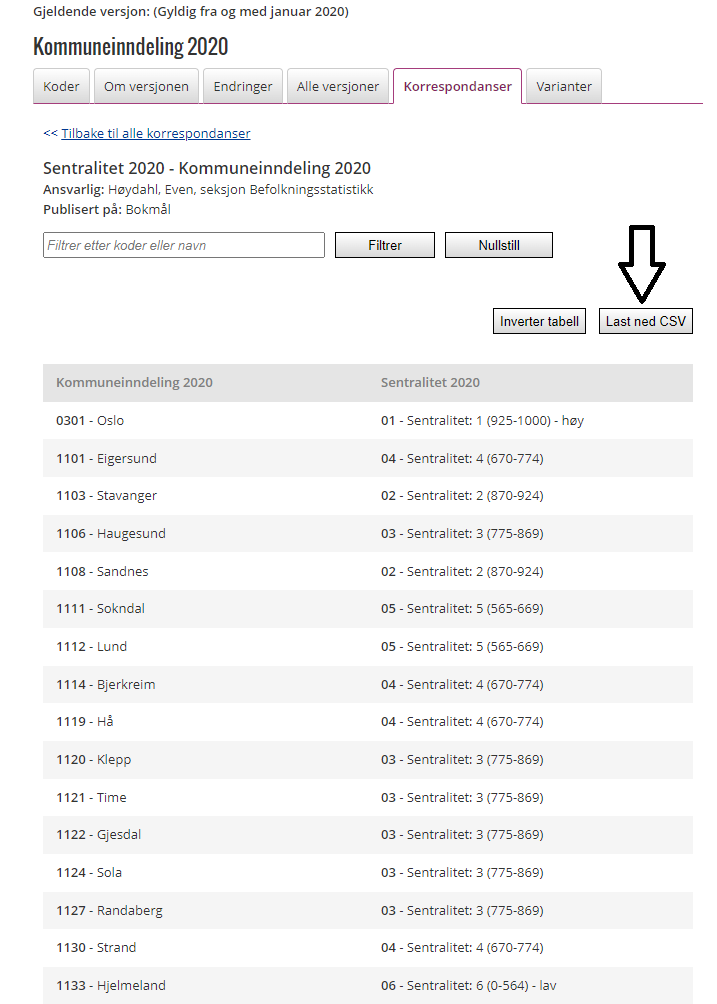Click the Kommuneinndeling 2020 column header
717x1004 pixels.
point(134,383)
